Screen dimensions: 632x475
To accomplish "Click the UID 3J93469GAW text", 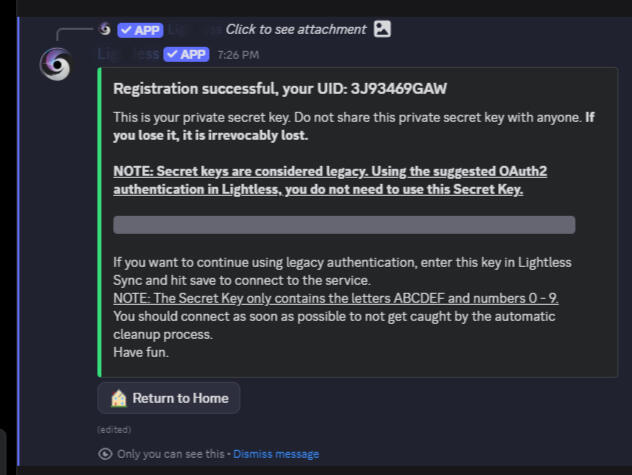I will pyautogui.click(x=399, y=88).
